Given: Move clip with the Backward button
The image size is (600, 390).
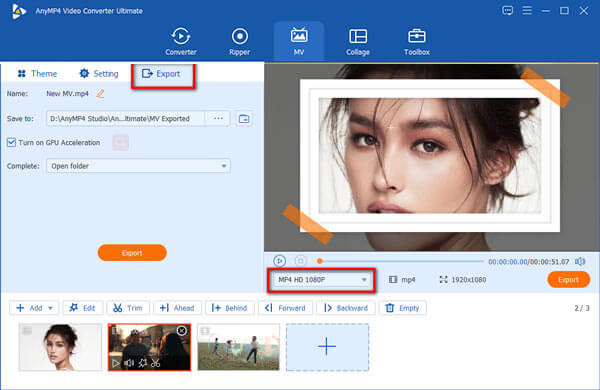Looking at the screenshot, I should [x=346, y=308].
